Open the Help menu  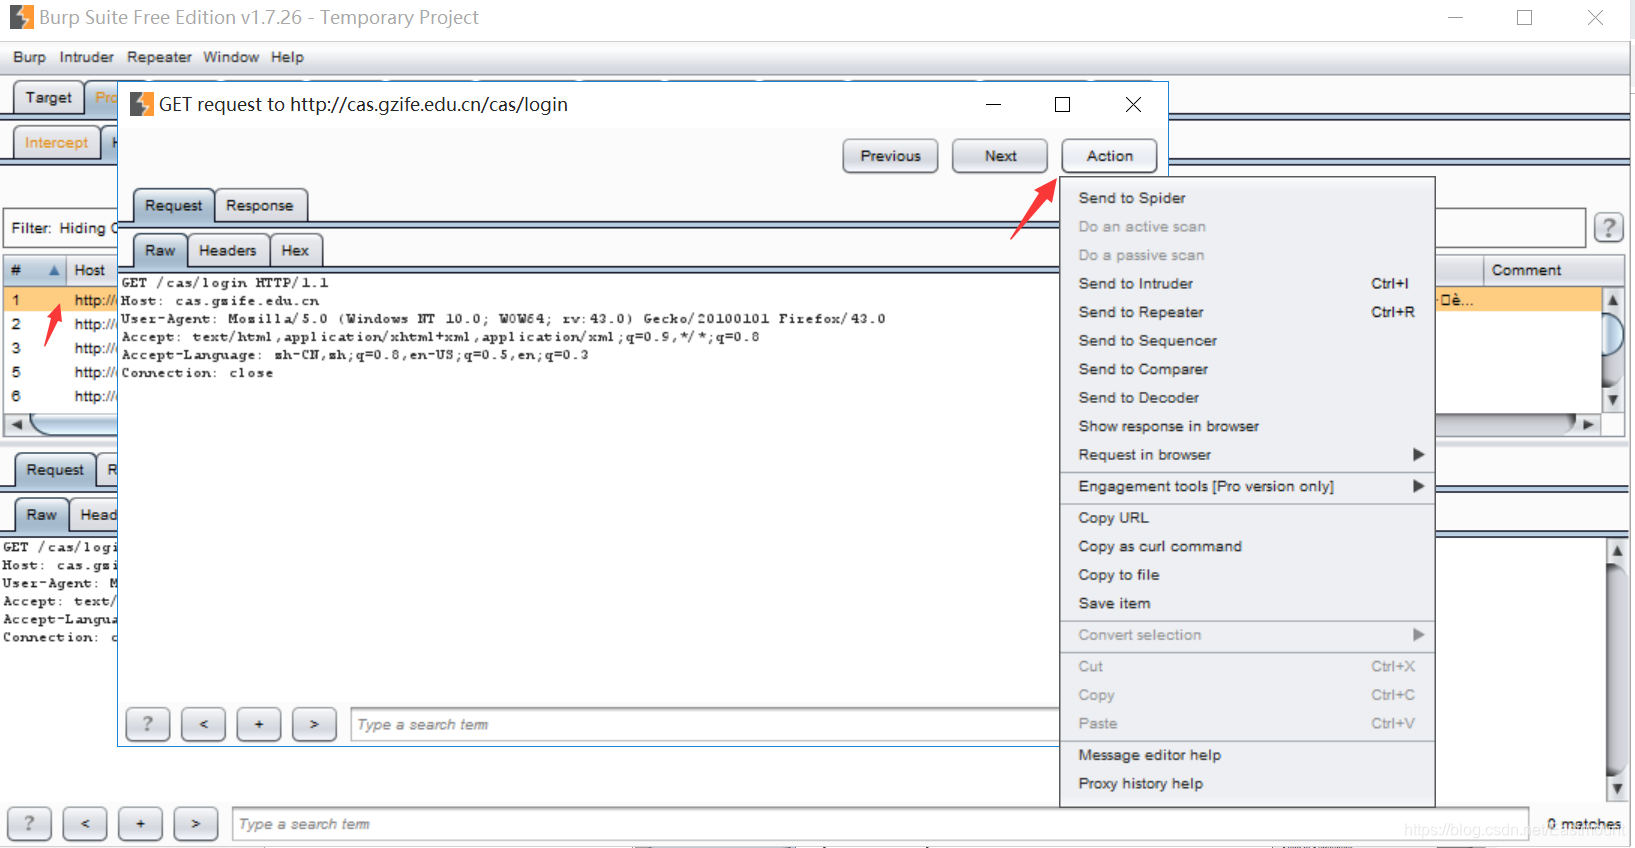[x=287, y=57]
